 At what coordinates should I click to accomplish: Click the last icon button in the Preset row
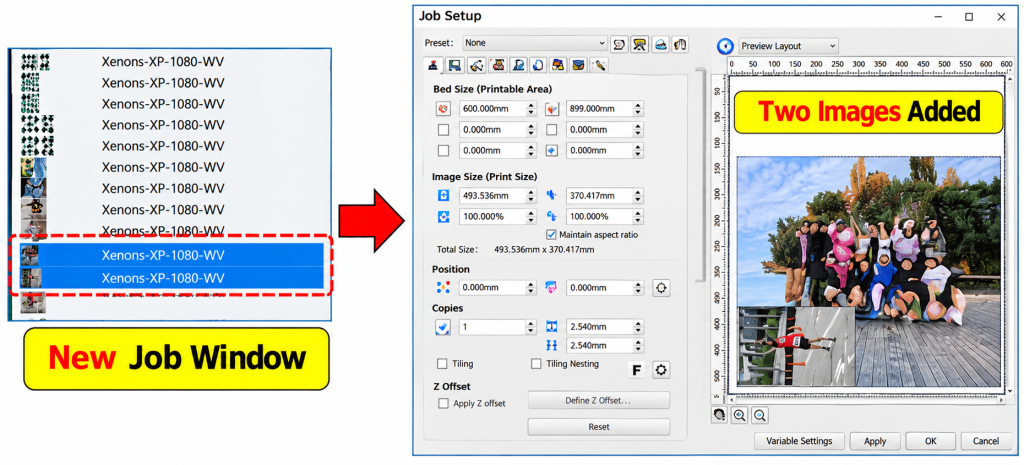coord(680,44)
